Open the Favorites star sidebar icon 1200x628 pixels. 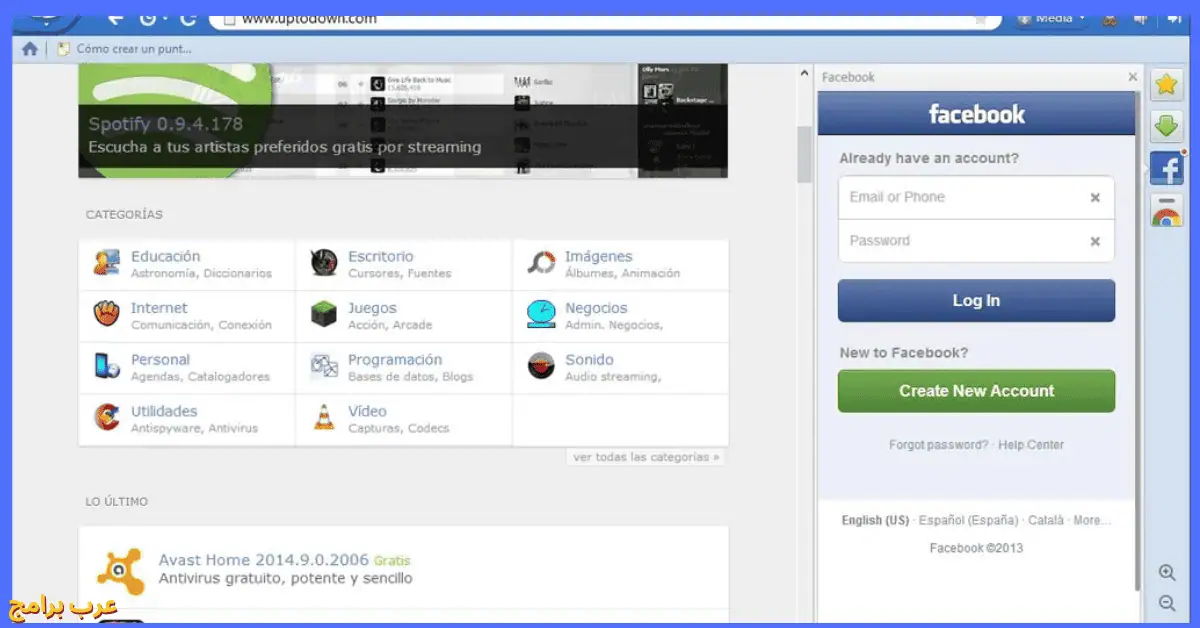click(x=1166, y=85)
